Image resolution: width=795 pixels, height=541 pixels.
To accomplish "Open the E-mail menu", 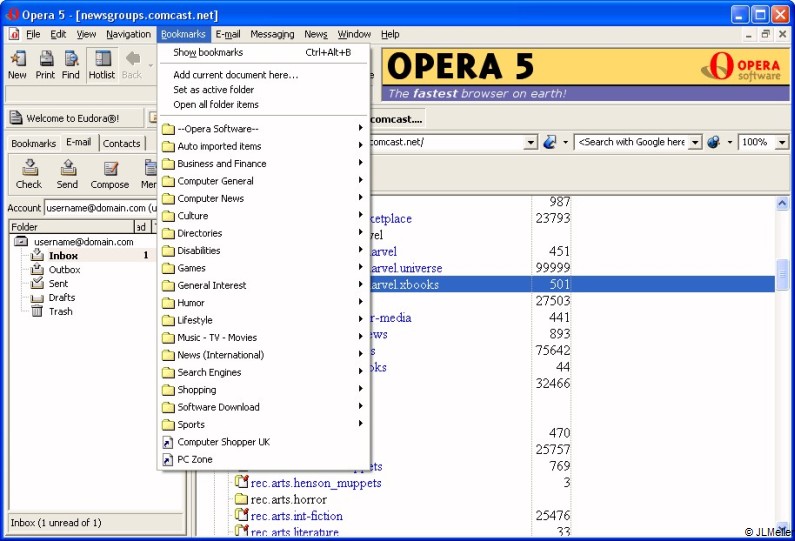I will coord(228,34).
